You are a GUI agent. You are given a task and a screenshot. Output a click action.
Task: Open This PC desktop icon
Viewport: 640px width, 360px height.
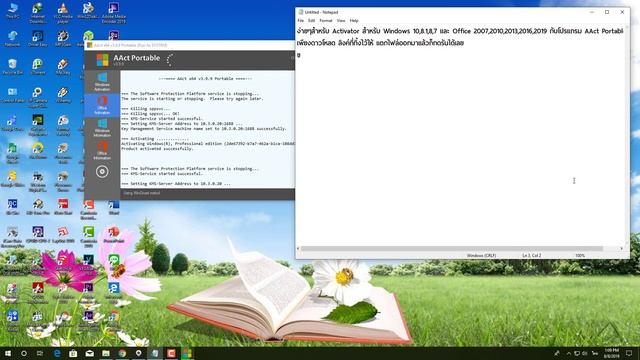click(13, 11)
